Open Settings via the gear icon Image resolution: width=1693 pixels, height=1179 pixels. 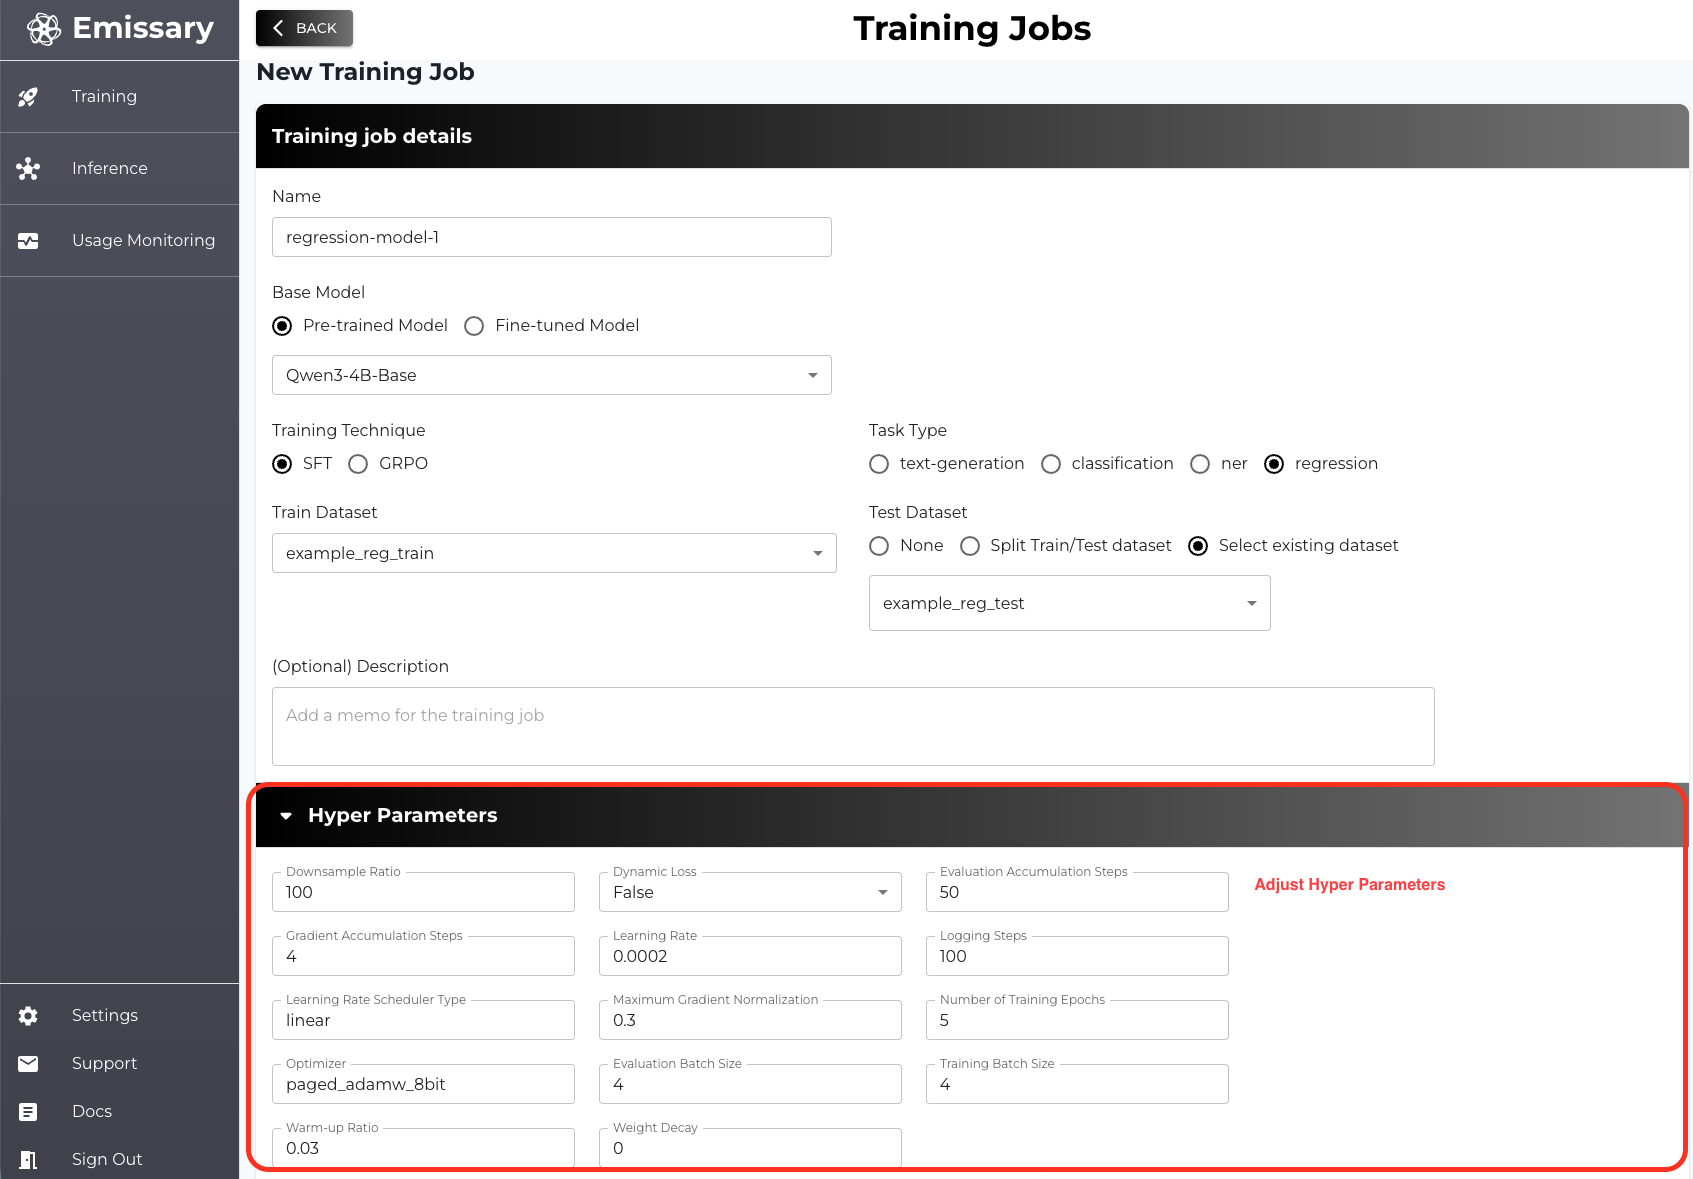[28, 1016]
